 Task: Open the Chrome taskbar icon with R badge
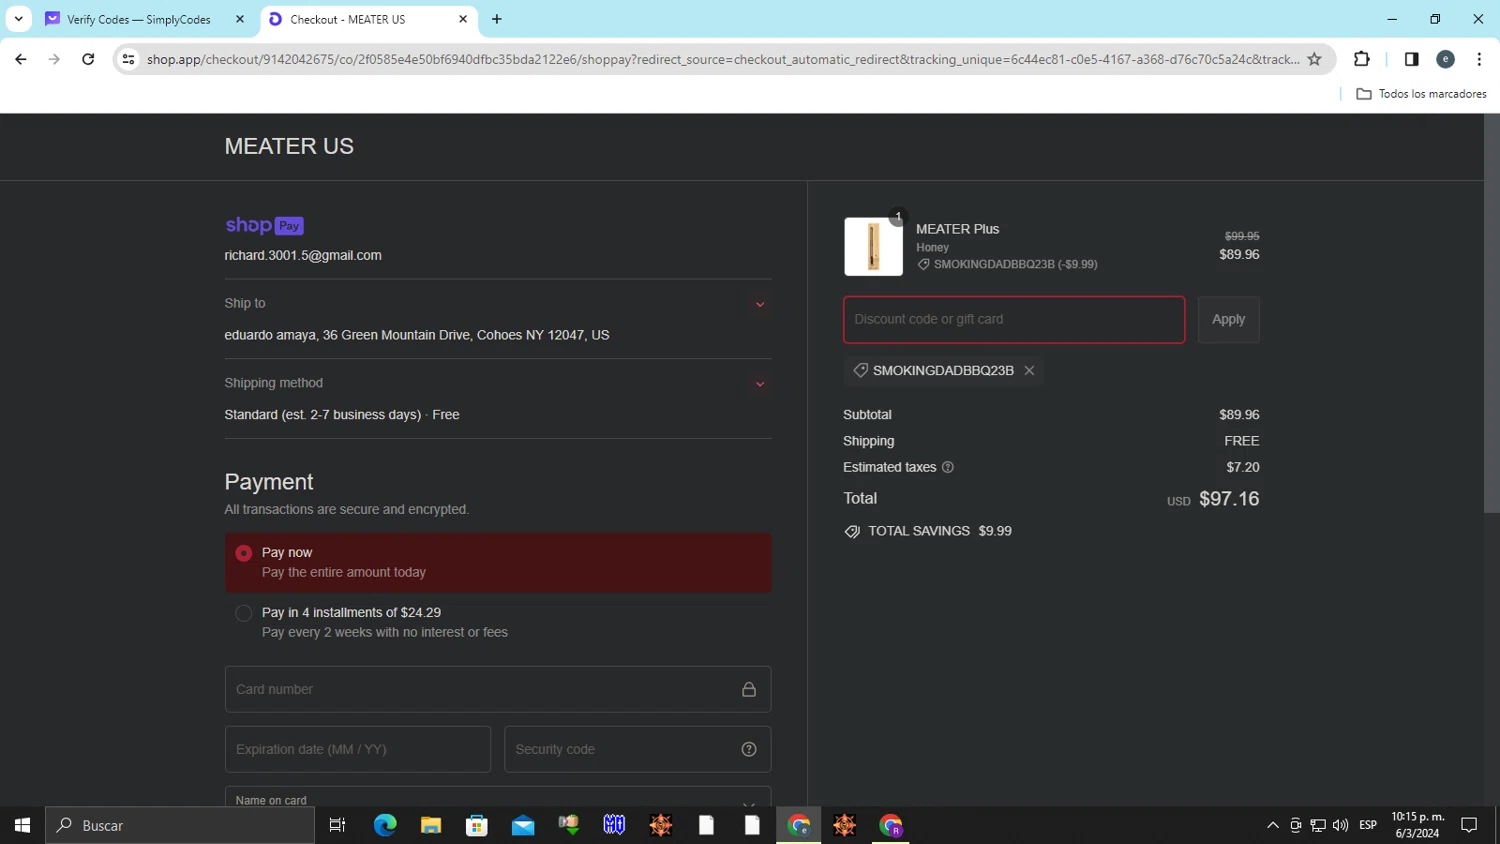tap(891, 825)
